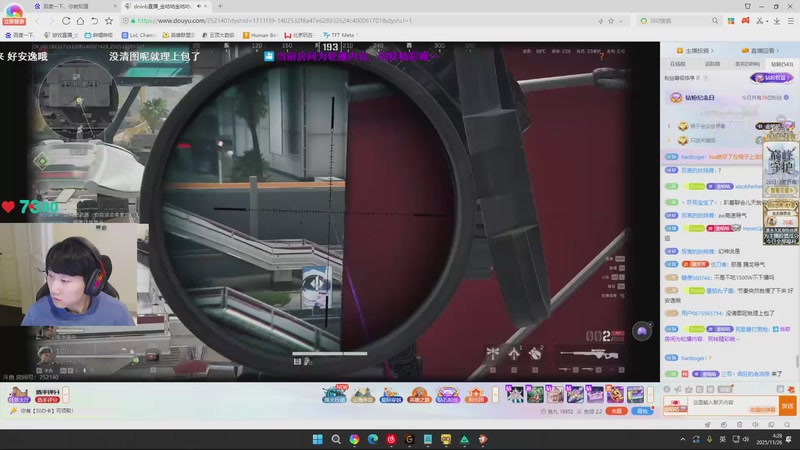
Task: Go back with the browser back arrow
Action: (x=37, y=21)
